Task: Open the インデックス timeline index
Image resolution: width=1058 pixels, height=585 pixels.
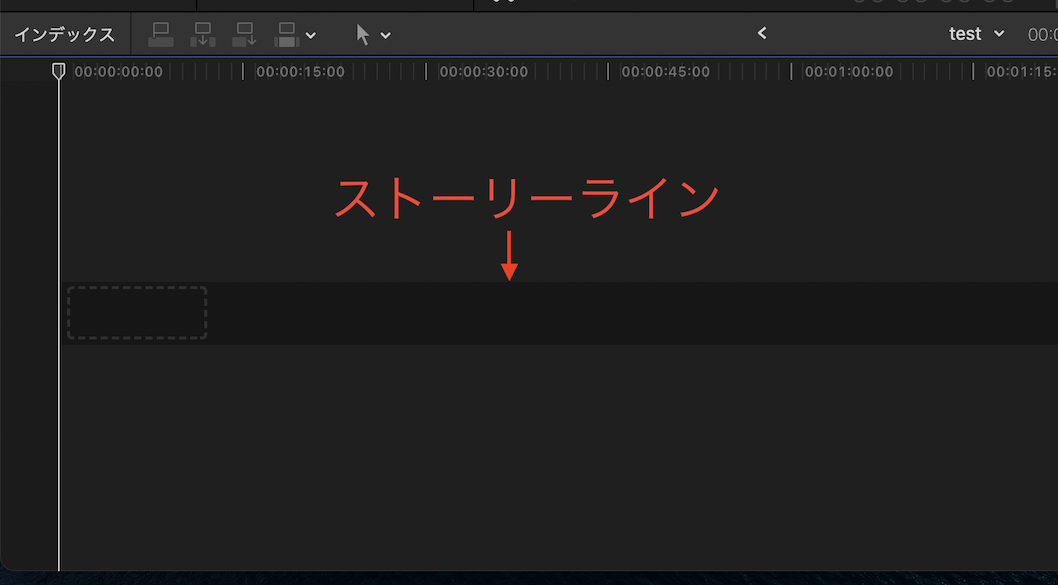Action: coord(65,34)
